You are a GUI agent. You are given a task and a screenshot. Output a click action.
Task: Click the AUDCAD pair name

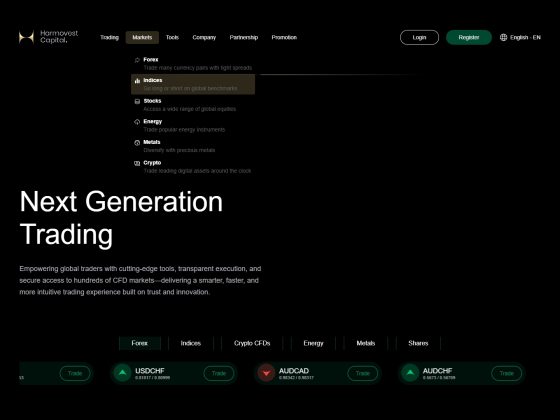[294, 371]
